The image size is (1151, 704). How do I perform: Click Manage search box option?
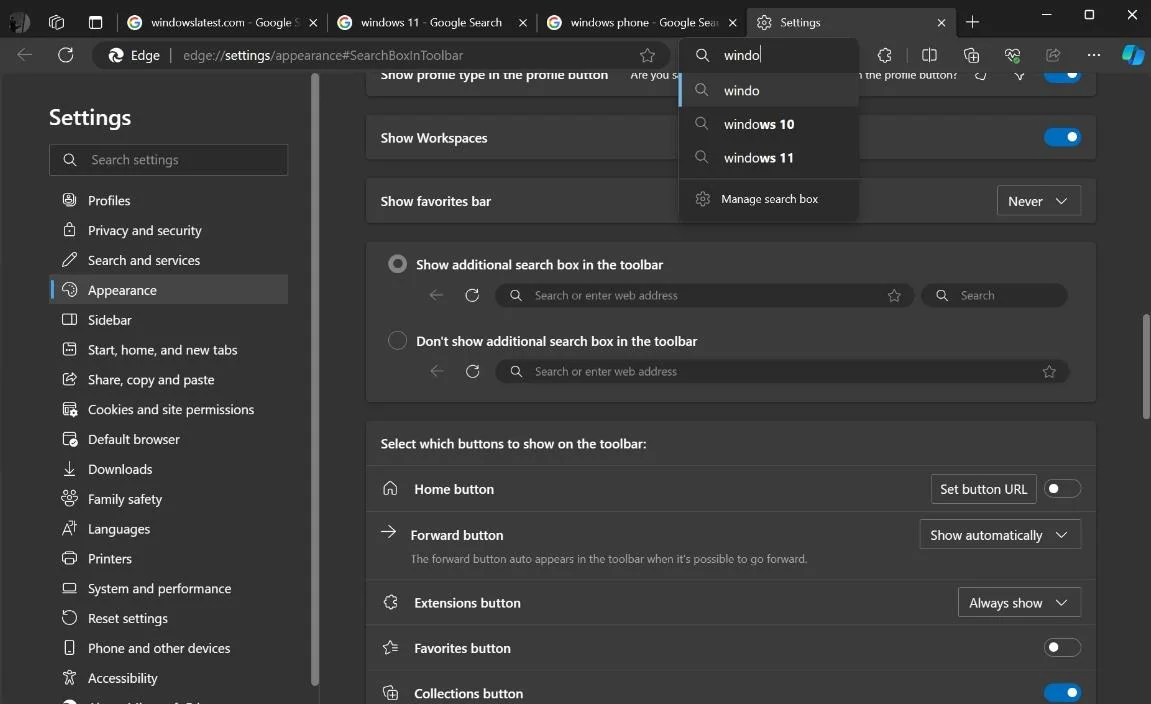[769, 199]
